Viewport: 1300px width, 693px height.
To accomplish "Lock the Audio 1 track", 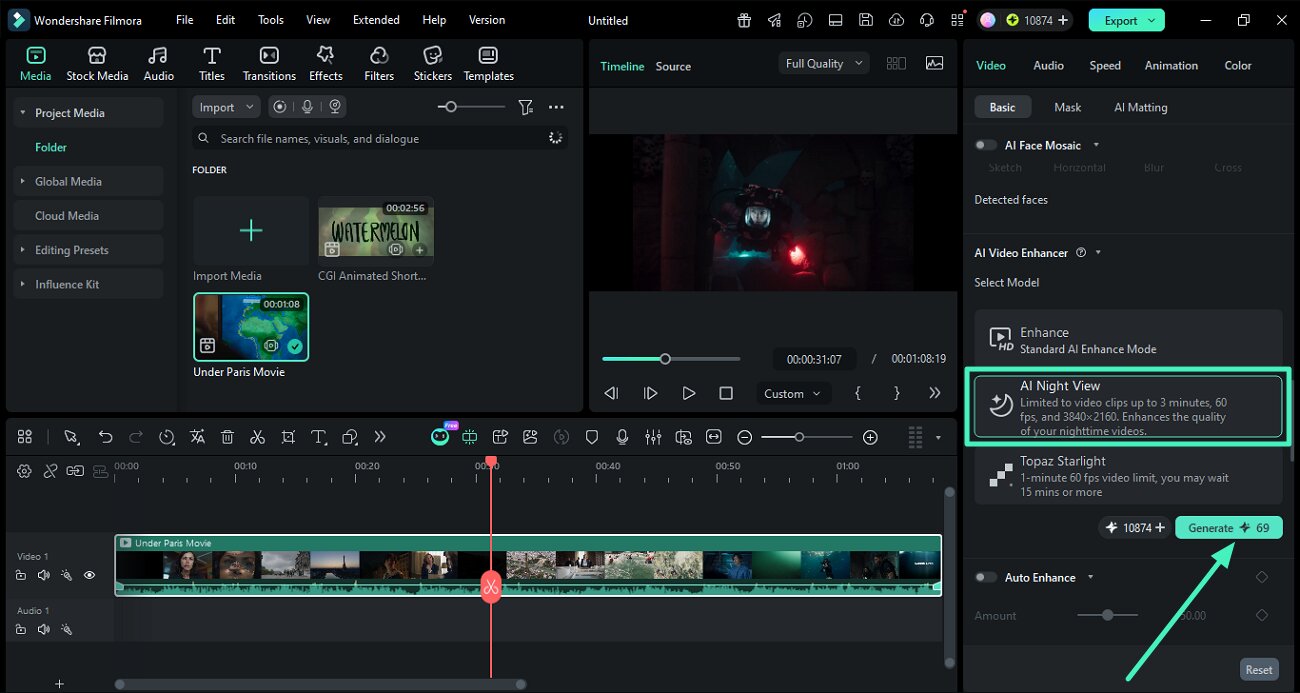I will click(x=20, y=629).
